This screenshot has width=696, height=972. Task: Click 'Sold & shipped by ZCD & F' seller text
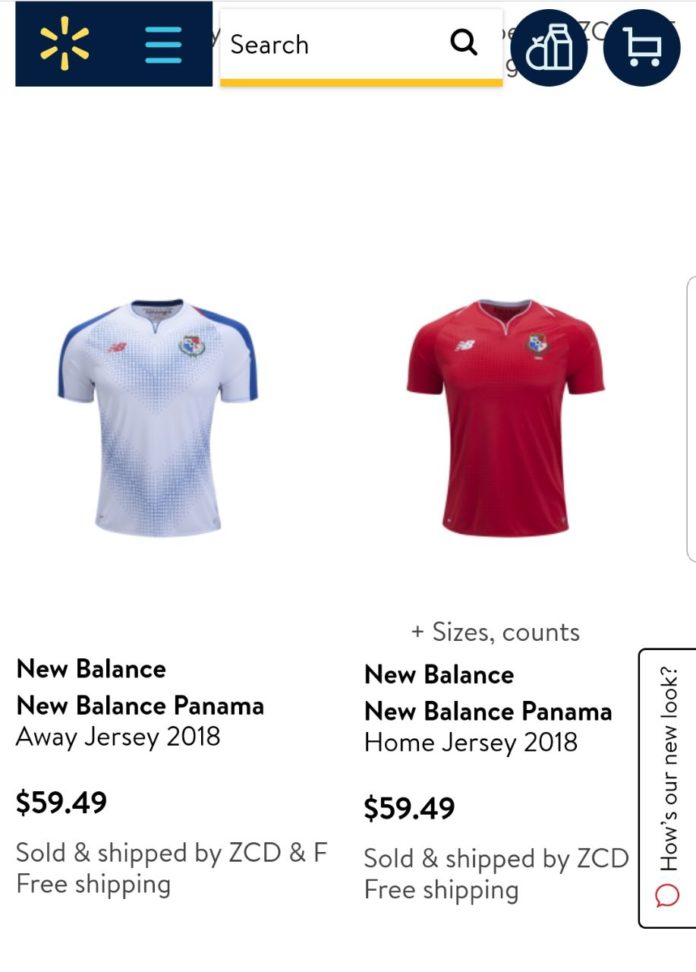click(172, 853)
